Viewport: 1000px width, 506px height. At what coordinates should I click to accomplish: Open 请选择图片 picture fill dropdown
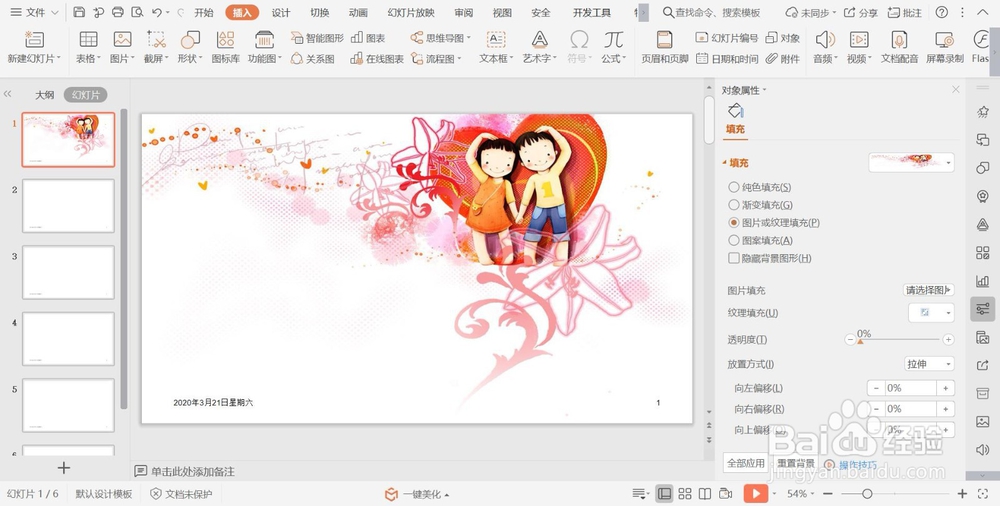(929, 290)
